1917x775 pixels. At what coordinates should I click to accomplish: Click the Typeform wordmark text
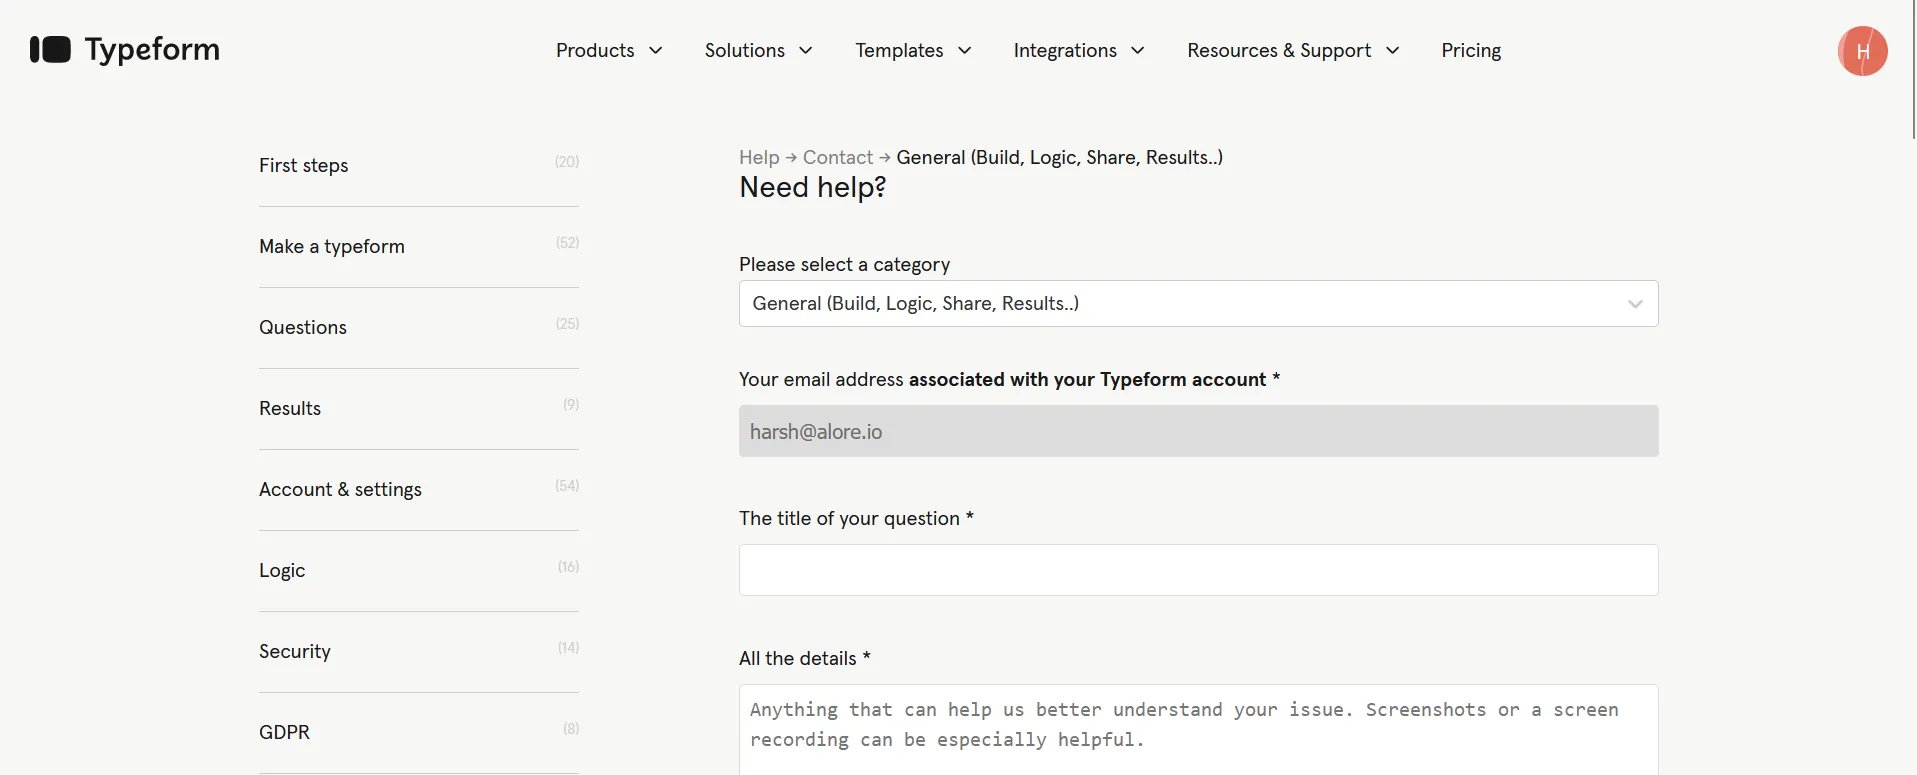(x=152, y=49)
